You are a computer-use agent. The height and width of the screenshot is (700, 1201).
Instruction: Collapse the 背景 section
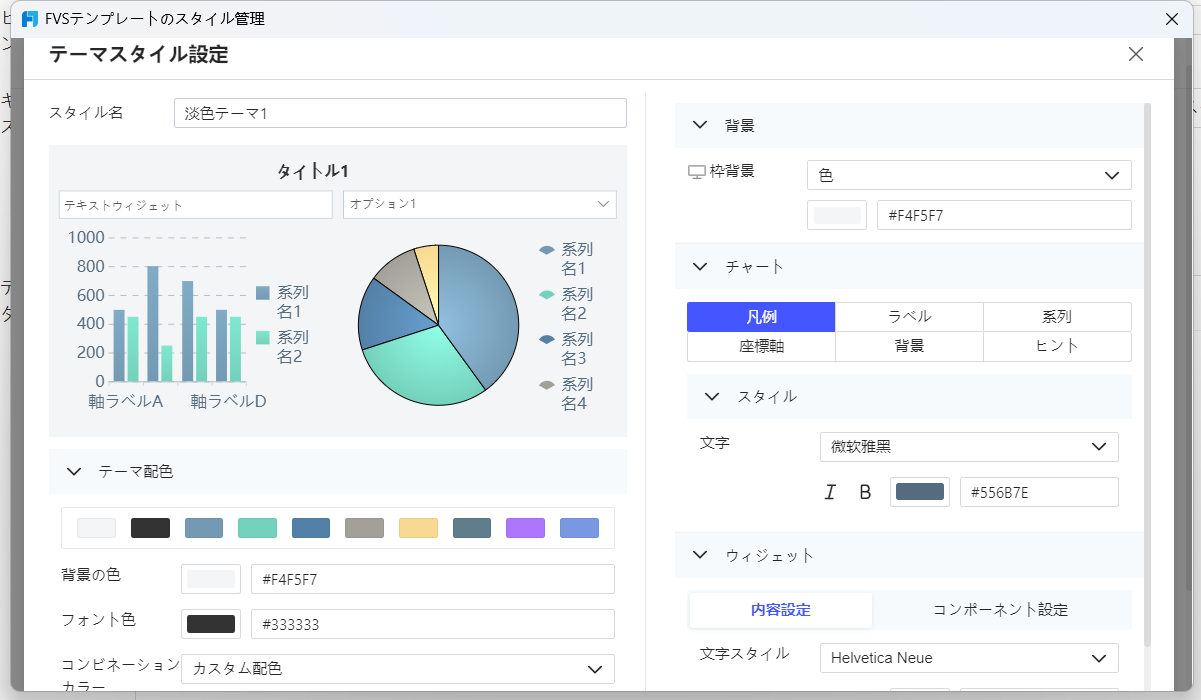(700, 125)
